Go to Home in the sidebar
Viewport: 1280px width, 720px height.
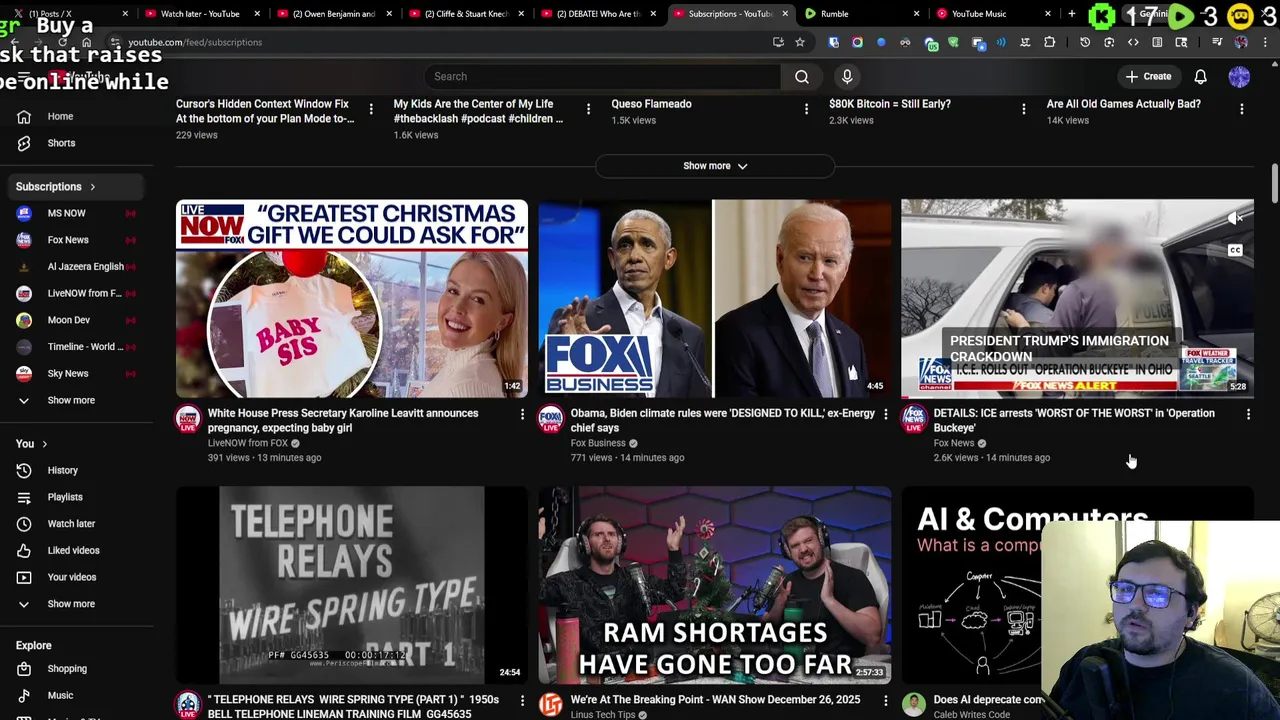[78, 116]
